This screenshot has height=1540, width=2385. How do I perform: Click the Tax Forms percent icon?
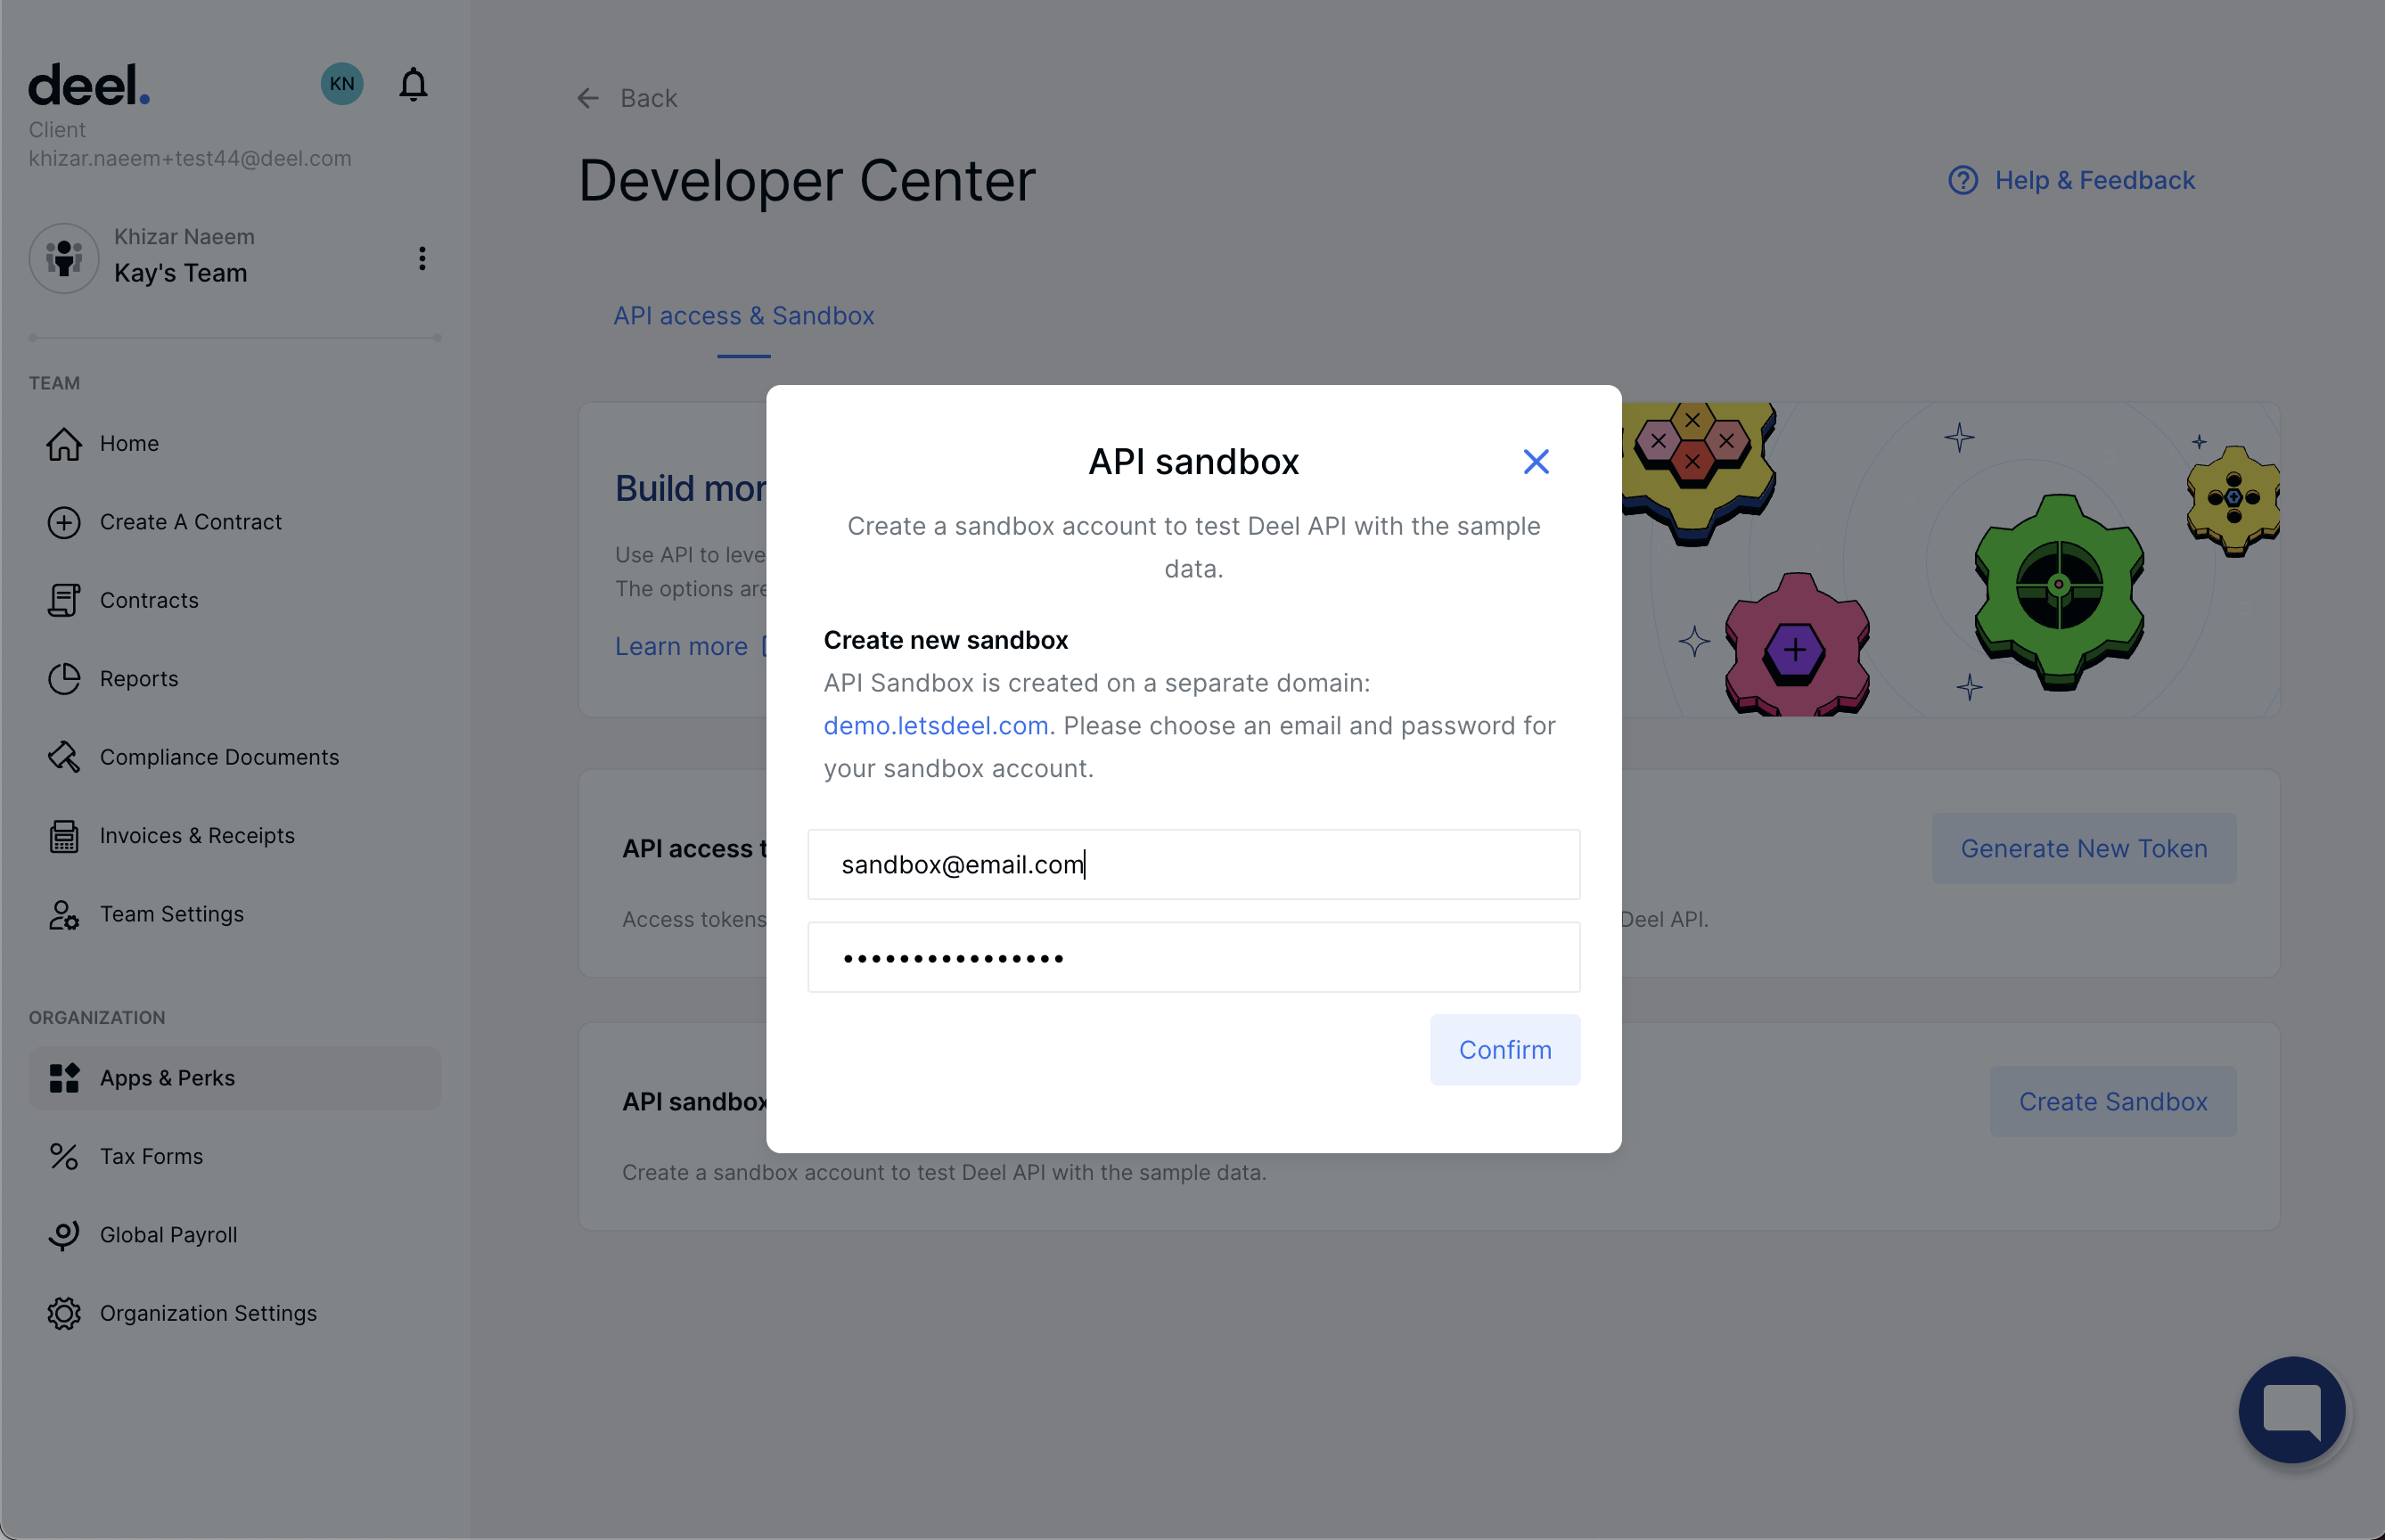point(64,1156)
